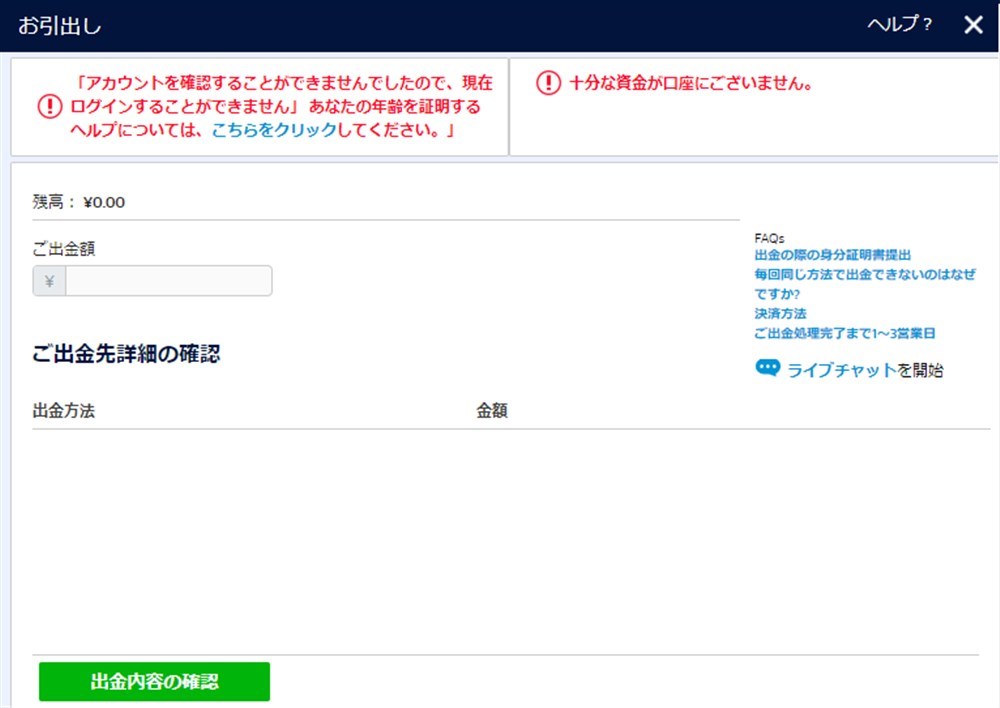Click the ご出金額 field label
The width and height of the screenshot is (1000, 708).
point(64,249)
